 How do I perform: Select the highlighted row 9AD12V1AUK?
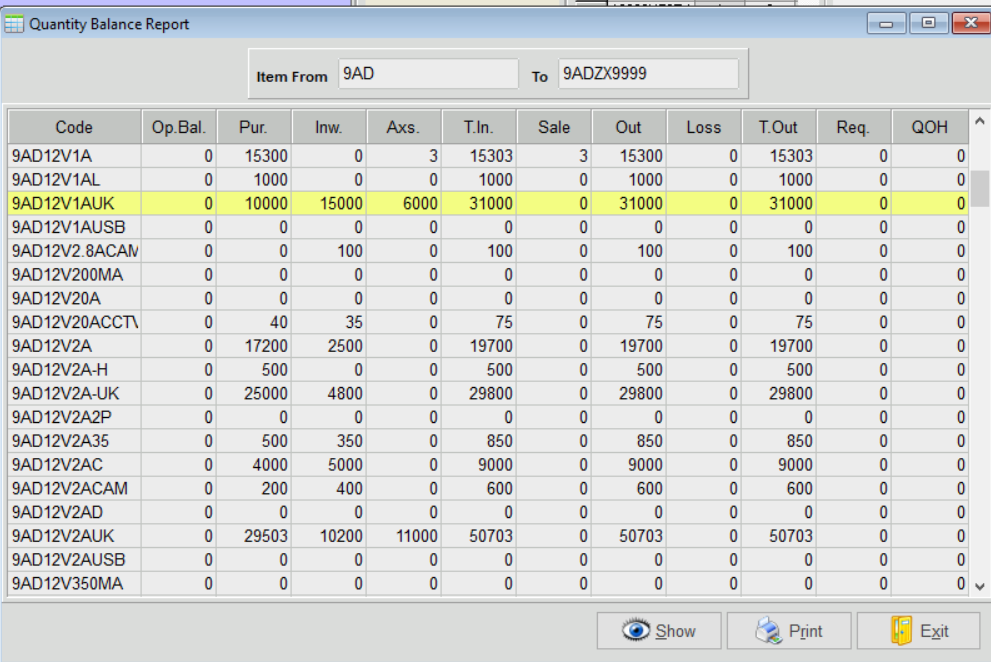point(74,203)
